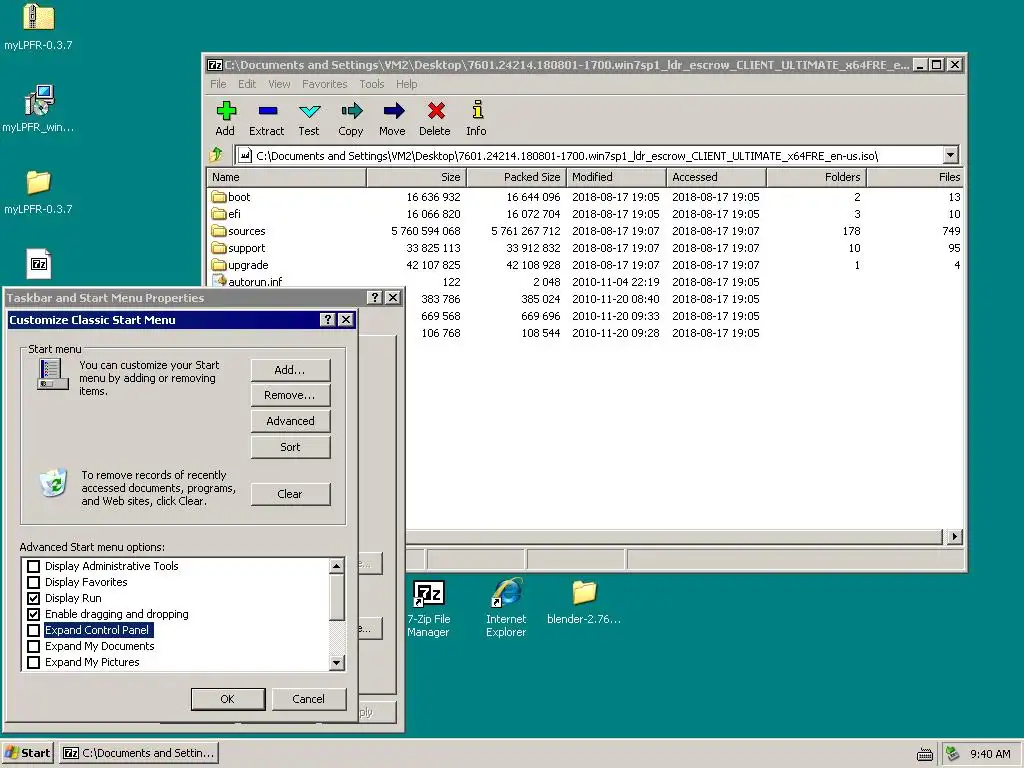Sort by Folders column header
Viewport: 1024px width, 768px height.
coord(816,177)
